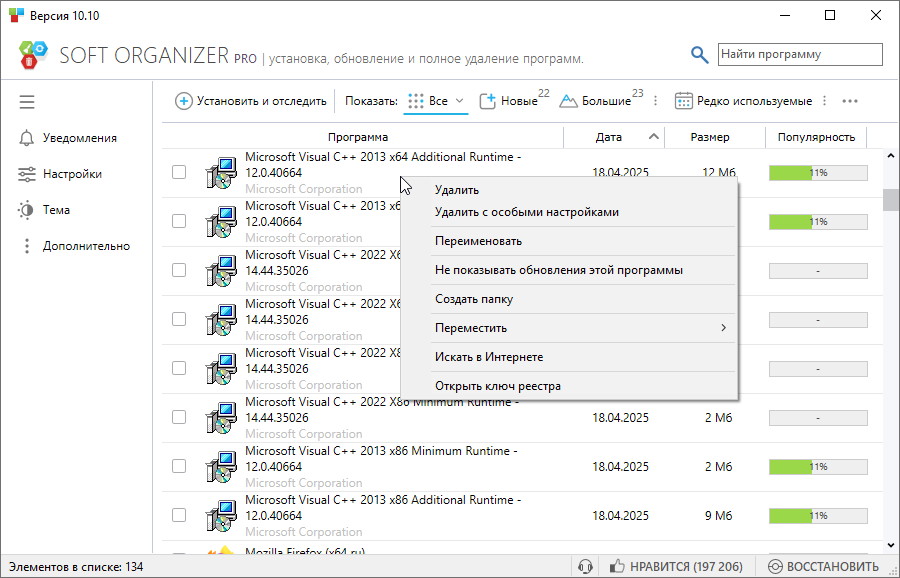Click installer icon of 2013 x86 Minimum Runtime
The height and width of the screenshot is (578, 900).
coord(222,467)
